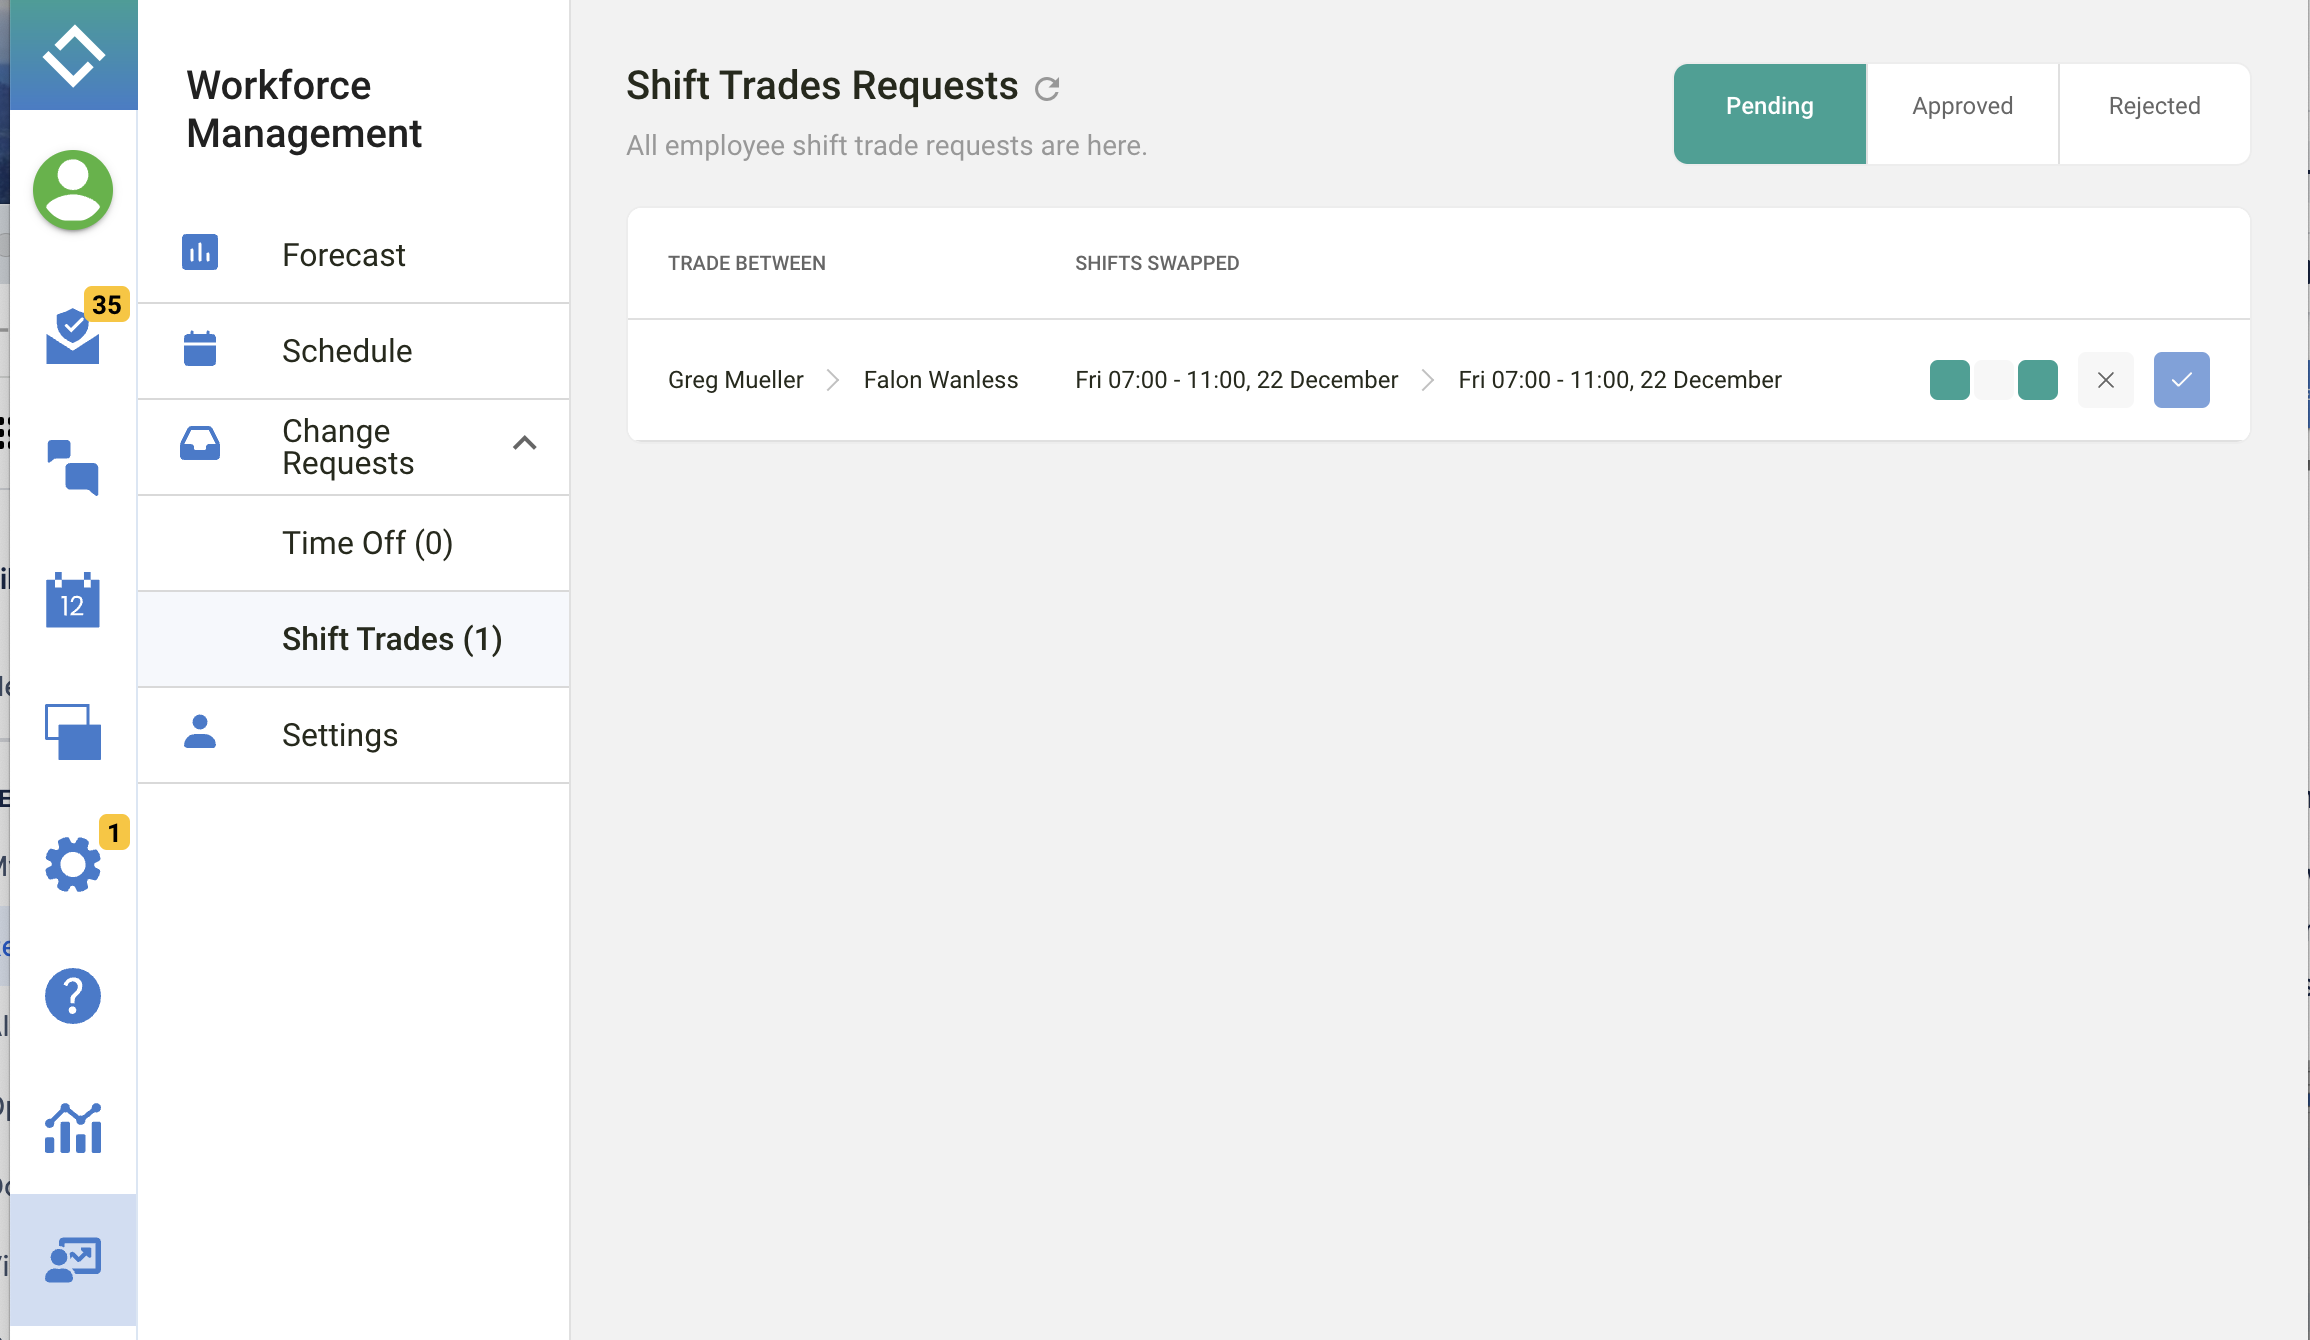This screenshot has width=2310, height=1340.
Task: Collapse the Change Requests section chevron
Action: (x=525, y=443)
